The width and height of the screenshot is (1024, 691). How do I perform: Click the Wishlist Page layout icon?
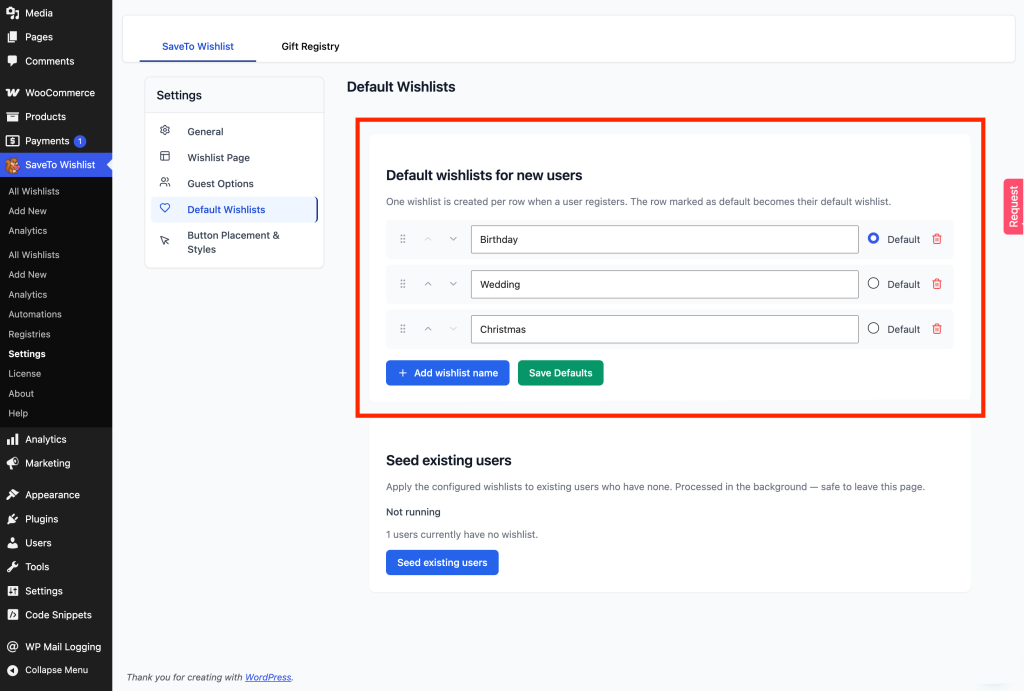[x=165, y=157]
